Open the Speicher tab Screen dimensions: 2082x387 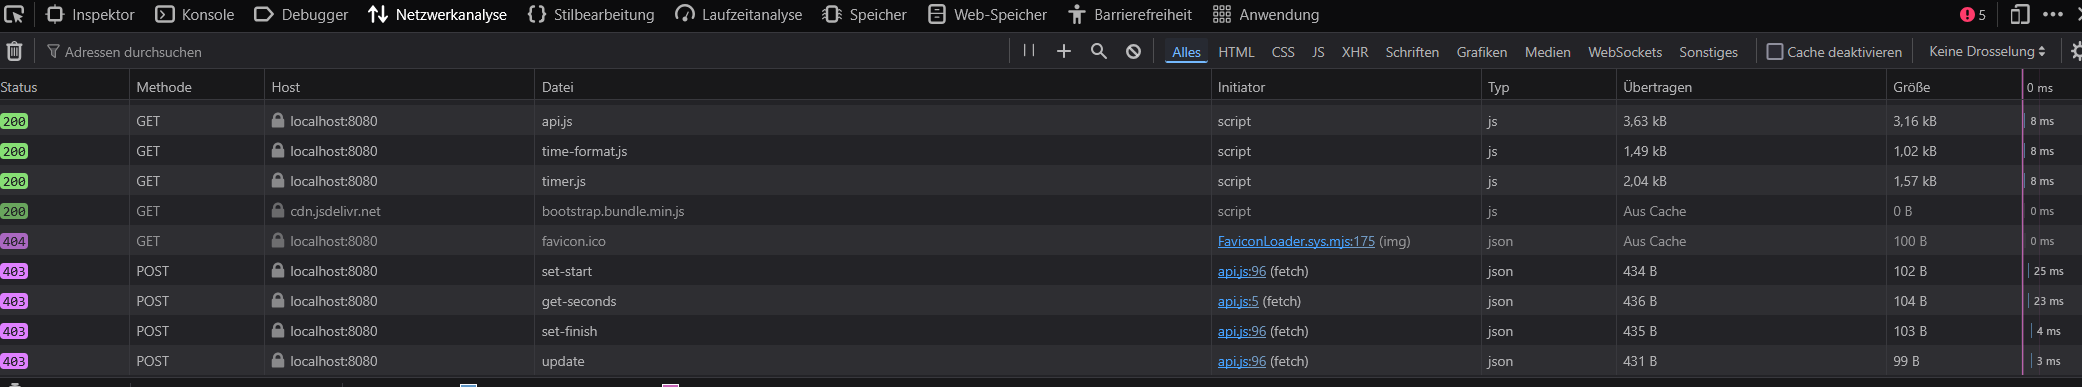(864, 14)
